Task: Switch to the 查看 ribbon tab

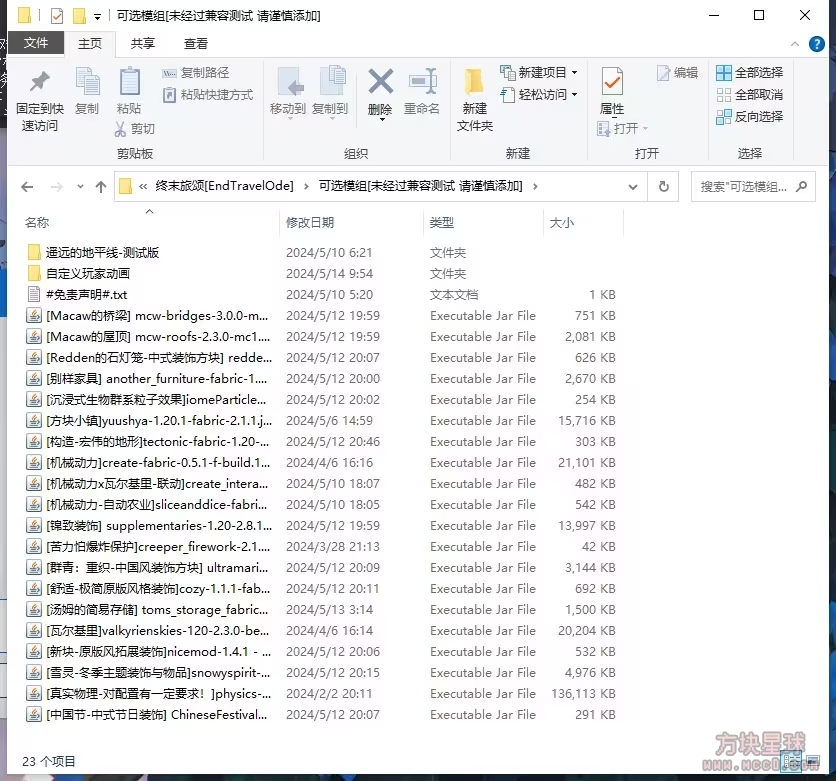Action: (x=195, y=44)
